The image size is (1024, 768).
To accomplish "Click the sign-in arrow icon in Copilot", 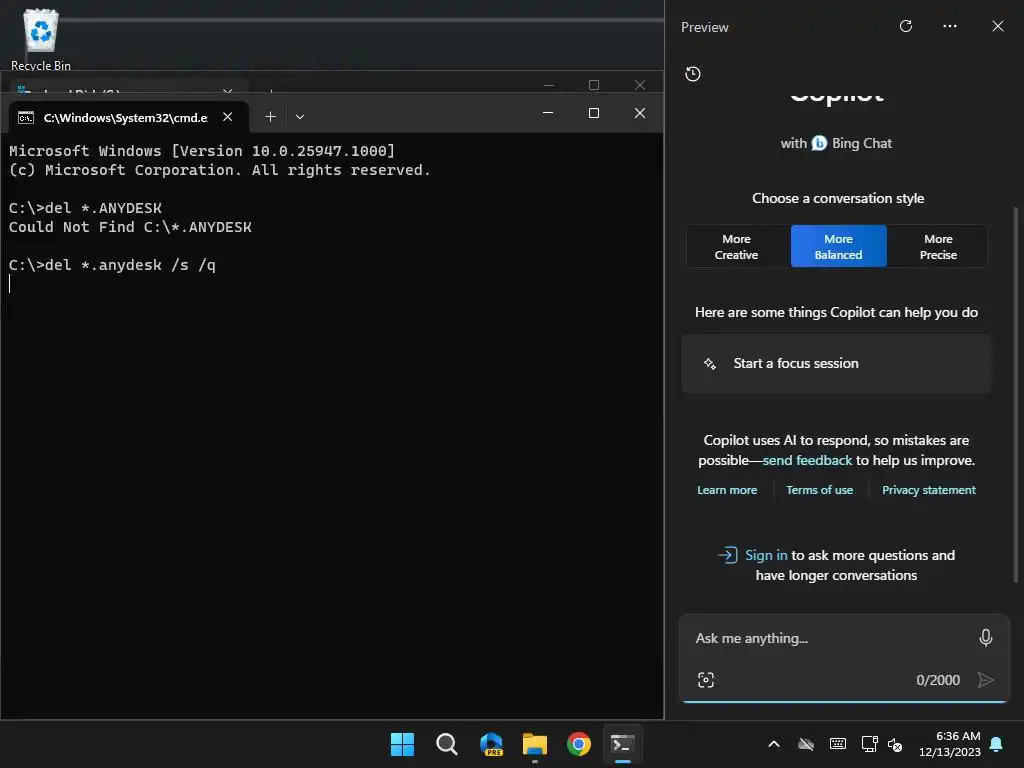I will 728,555.
